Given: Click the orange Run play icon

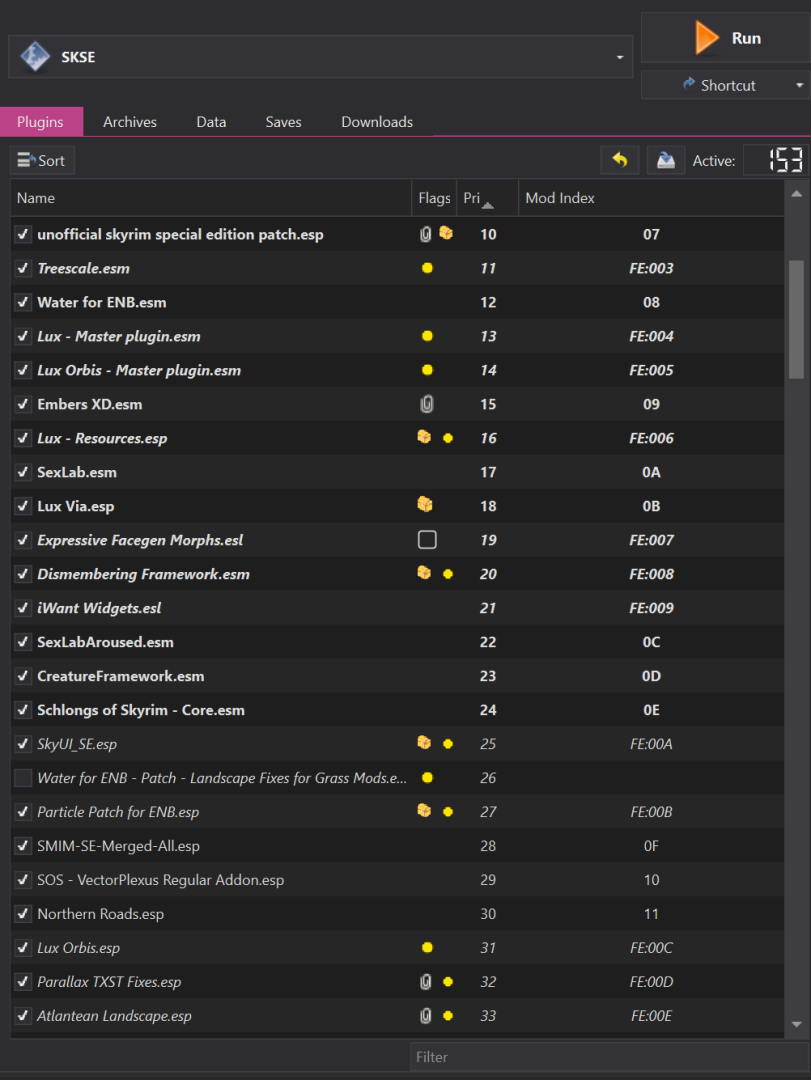Looking at the screenshot, I should point(707,38).
